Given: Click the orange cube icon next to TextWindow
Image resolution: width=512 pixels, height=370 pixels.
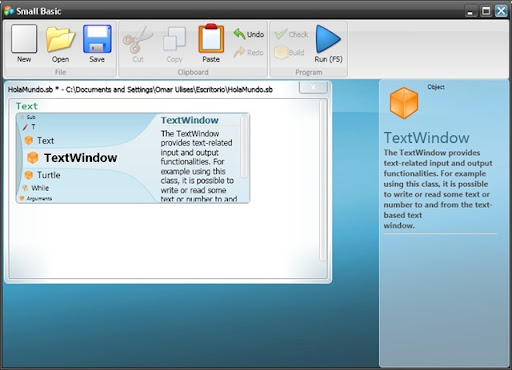Looking at the screenshot, I should click(x=33, y=158).
